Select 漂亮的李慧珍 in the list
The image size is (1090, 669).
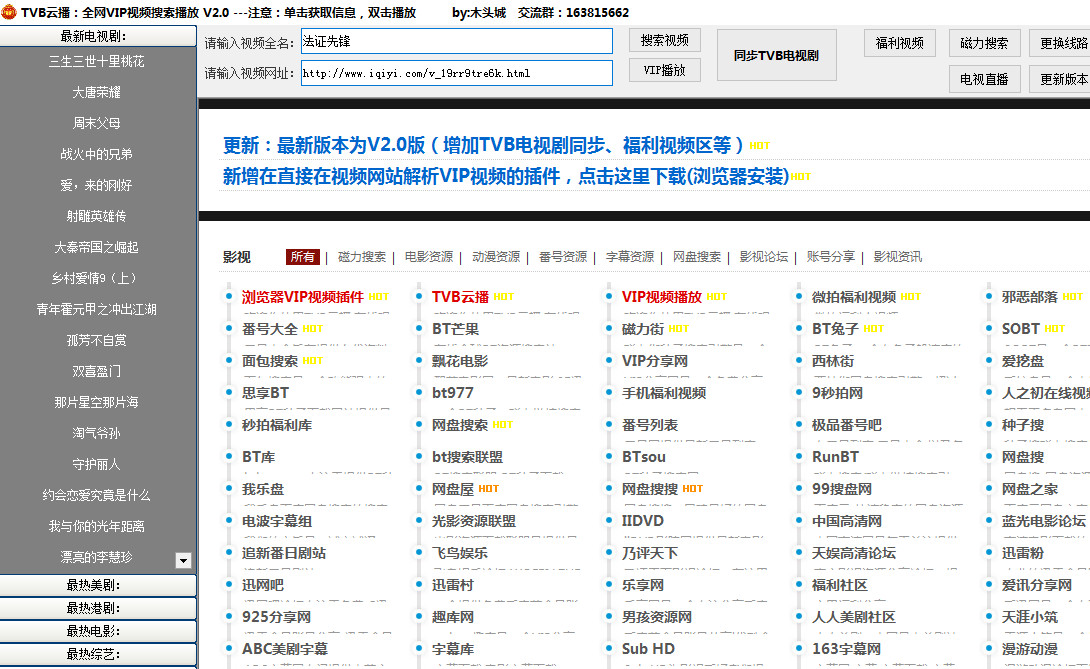click(97, 557)
